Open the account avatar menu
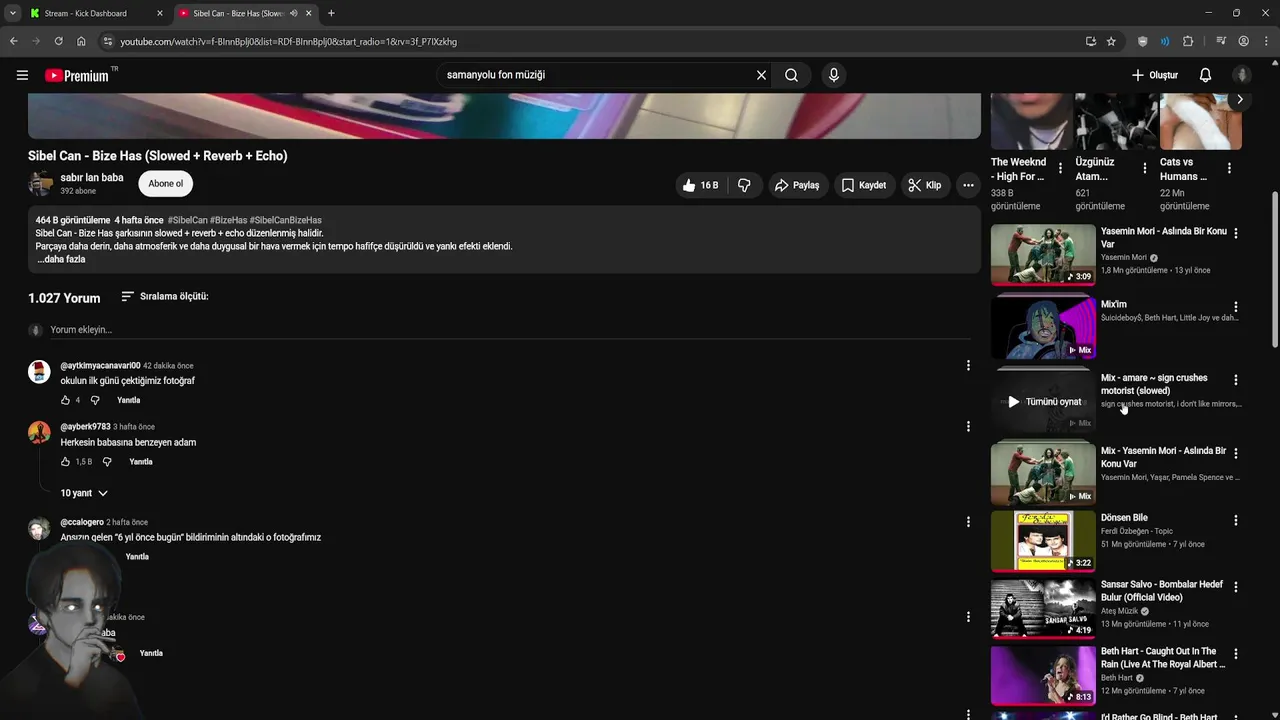The image size is (1280, 720). [x=1242, y=75]
